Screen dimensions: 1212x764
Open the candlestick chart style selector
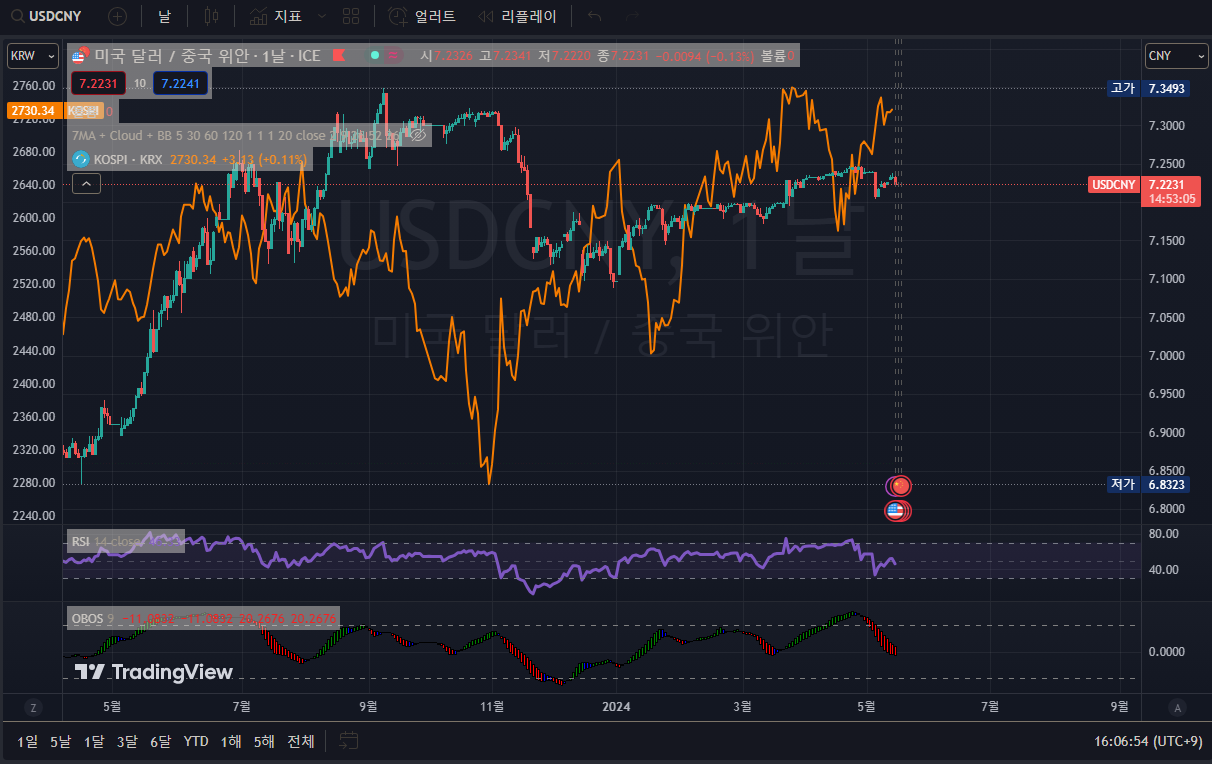click(x=210, y=16)
